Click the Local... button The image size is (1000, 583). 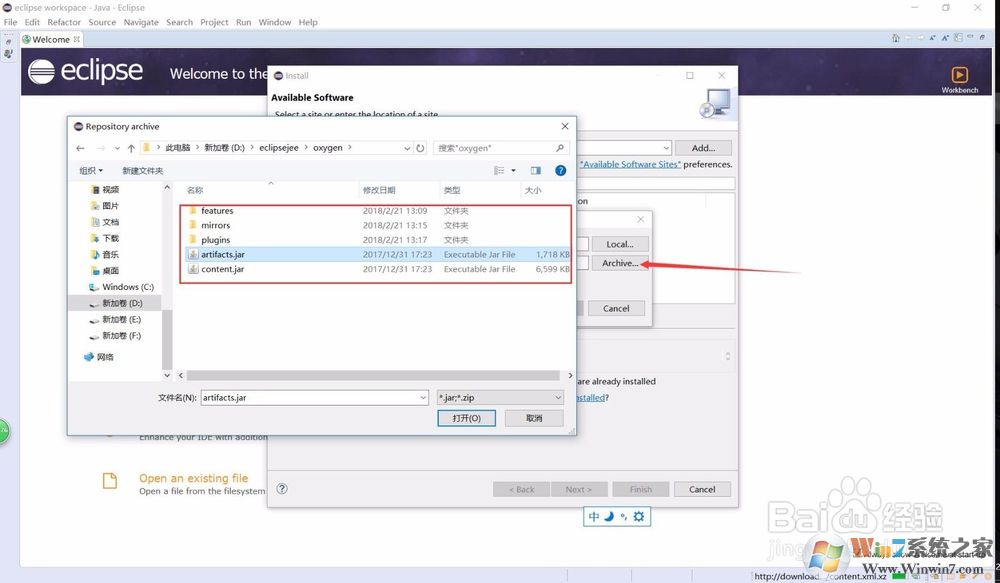click(x=619, y=244)
